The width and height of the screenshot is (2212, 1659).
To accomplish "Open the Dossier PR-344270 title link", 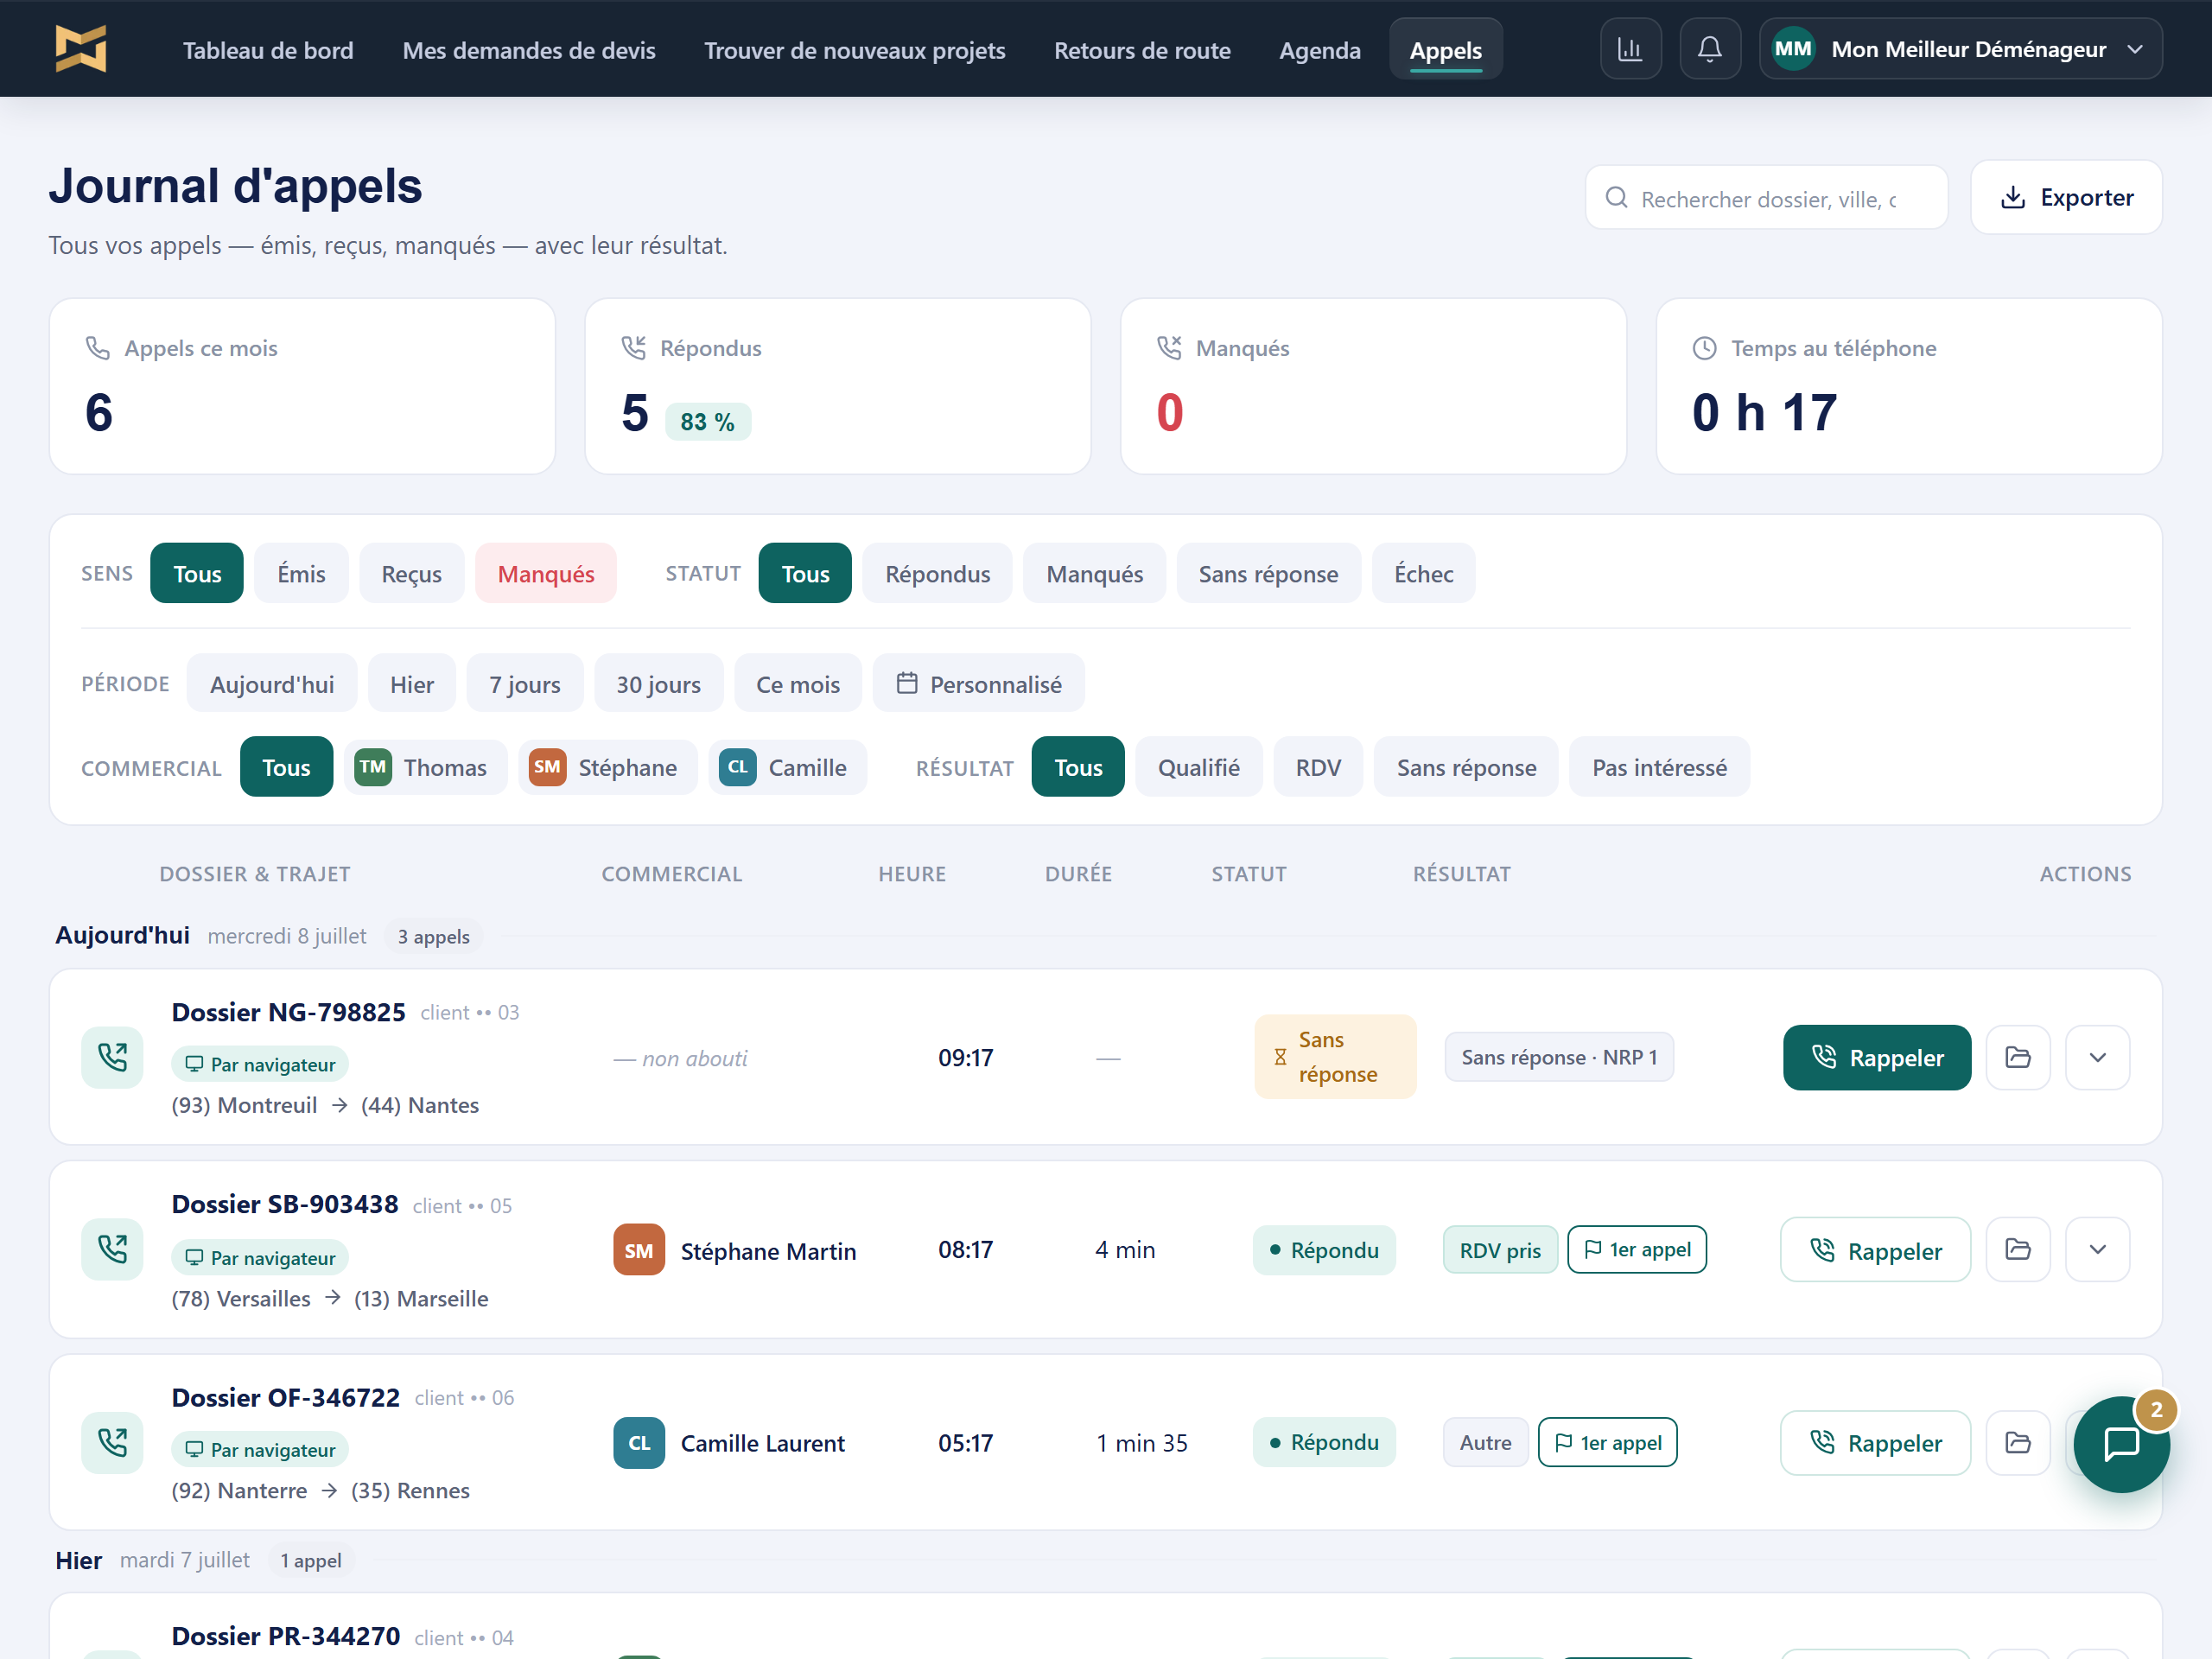I will point(286,1636).
